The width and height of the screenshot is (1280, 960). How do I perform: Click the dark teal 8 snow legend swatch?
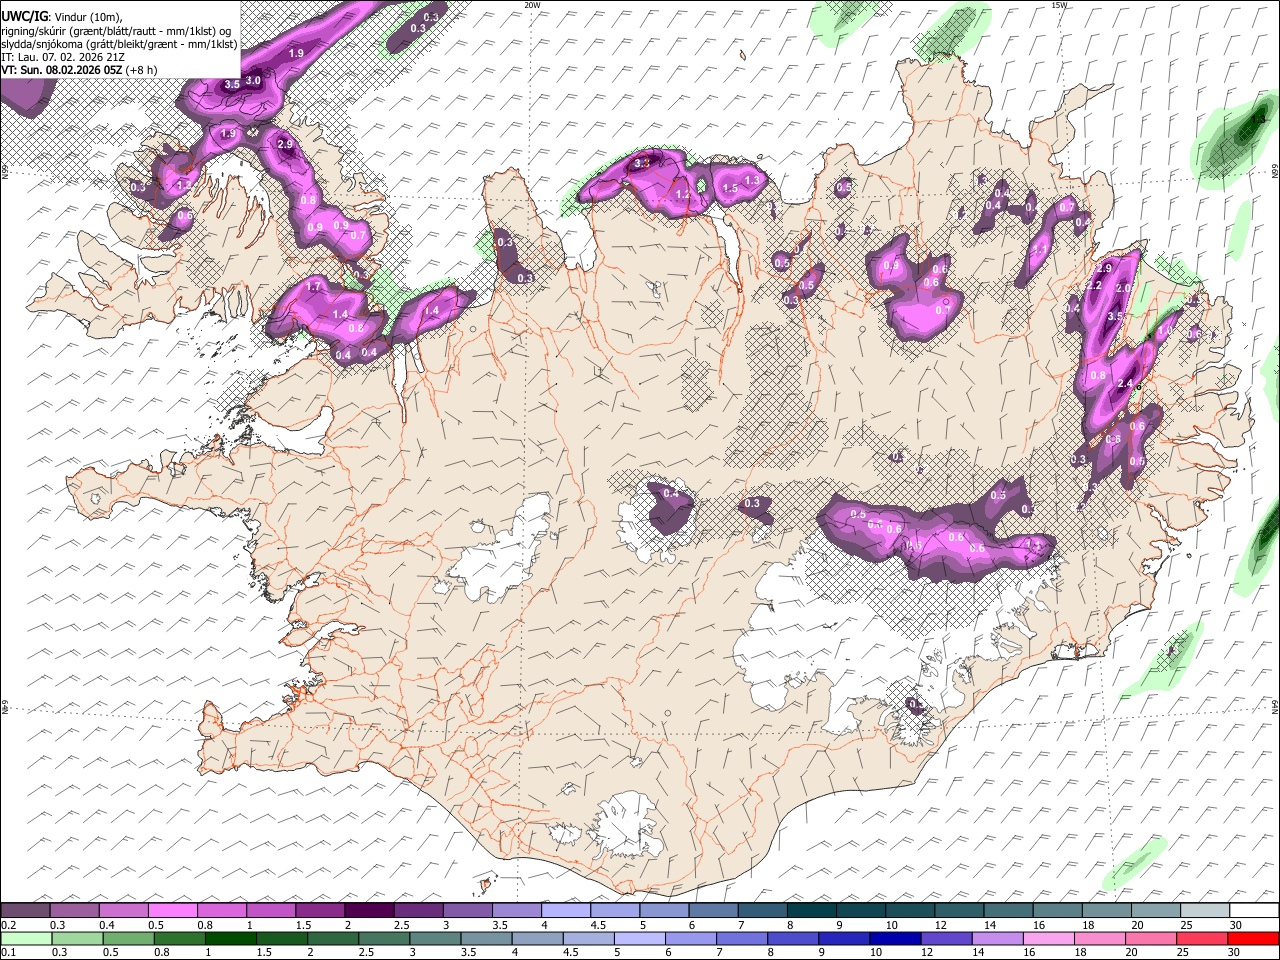pyautogui.click(x=811, y=911)
